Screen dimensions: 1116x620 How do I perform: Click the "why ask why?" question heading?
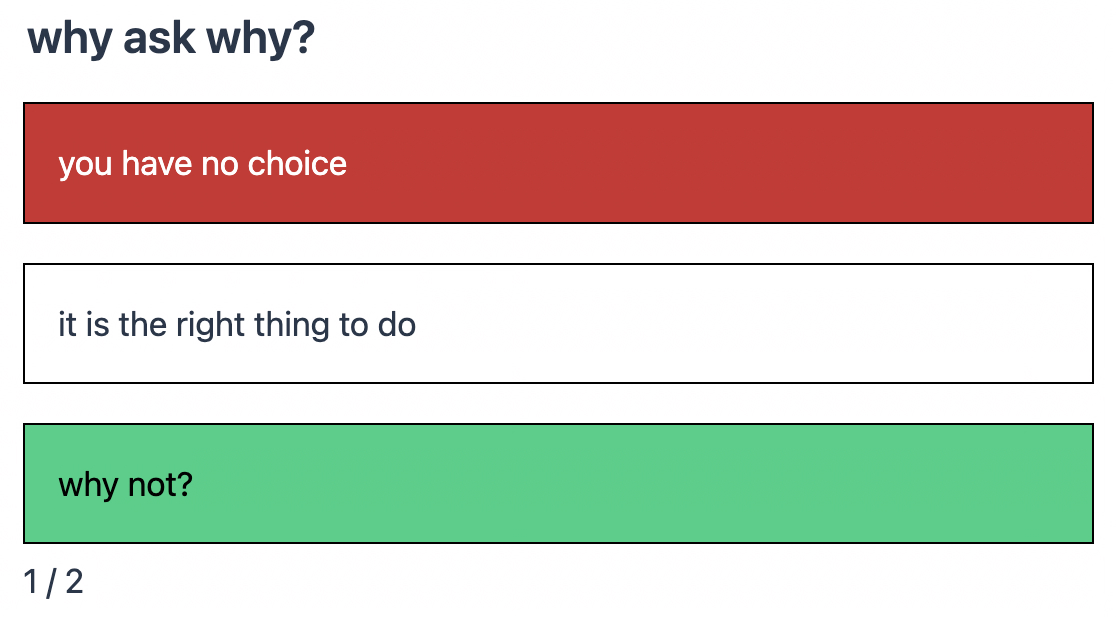(171, 39)
